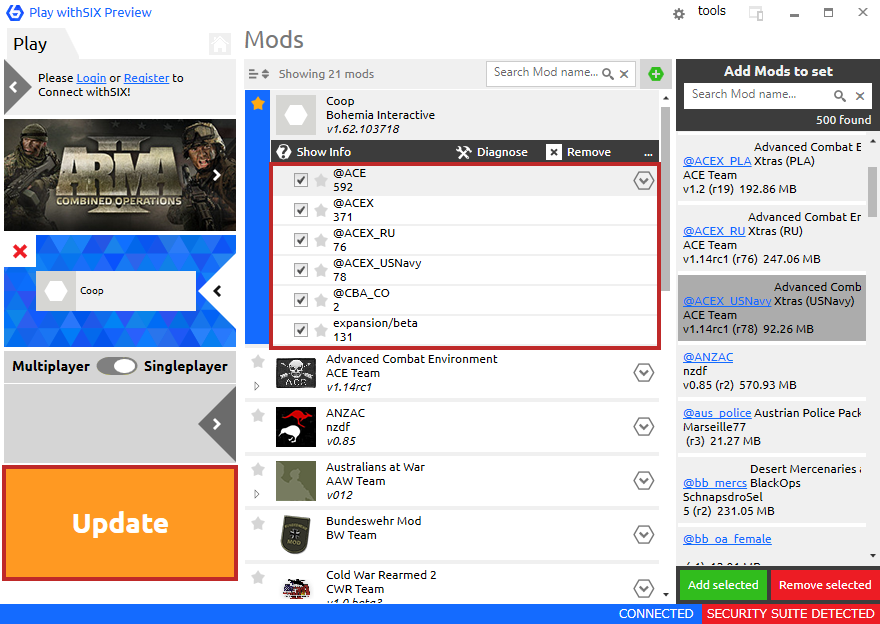Click Diagnose in Coop toolbar
This screenshot has width=880, height=624.
click(x=492, y=152)
